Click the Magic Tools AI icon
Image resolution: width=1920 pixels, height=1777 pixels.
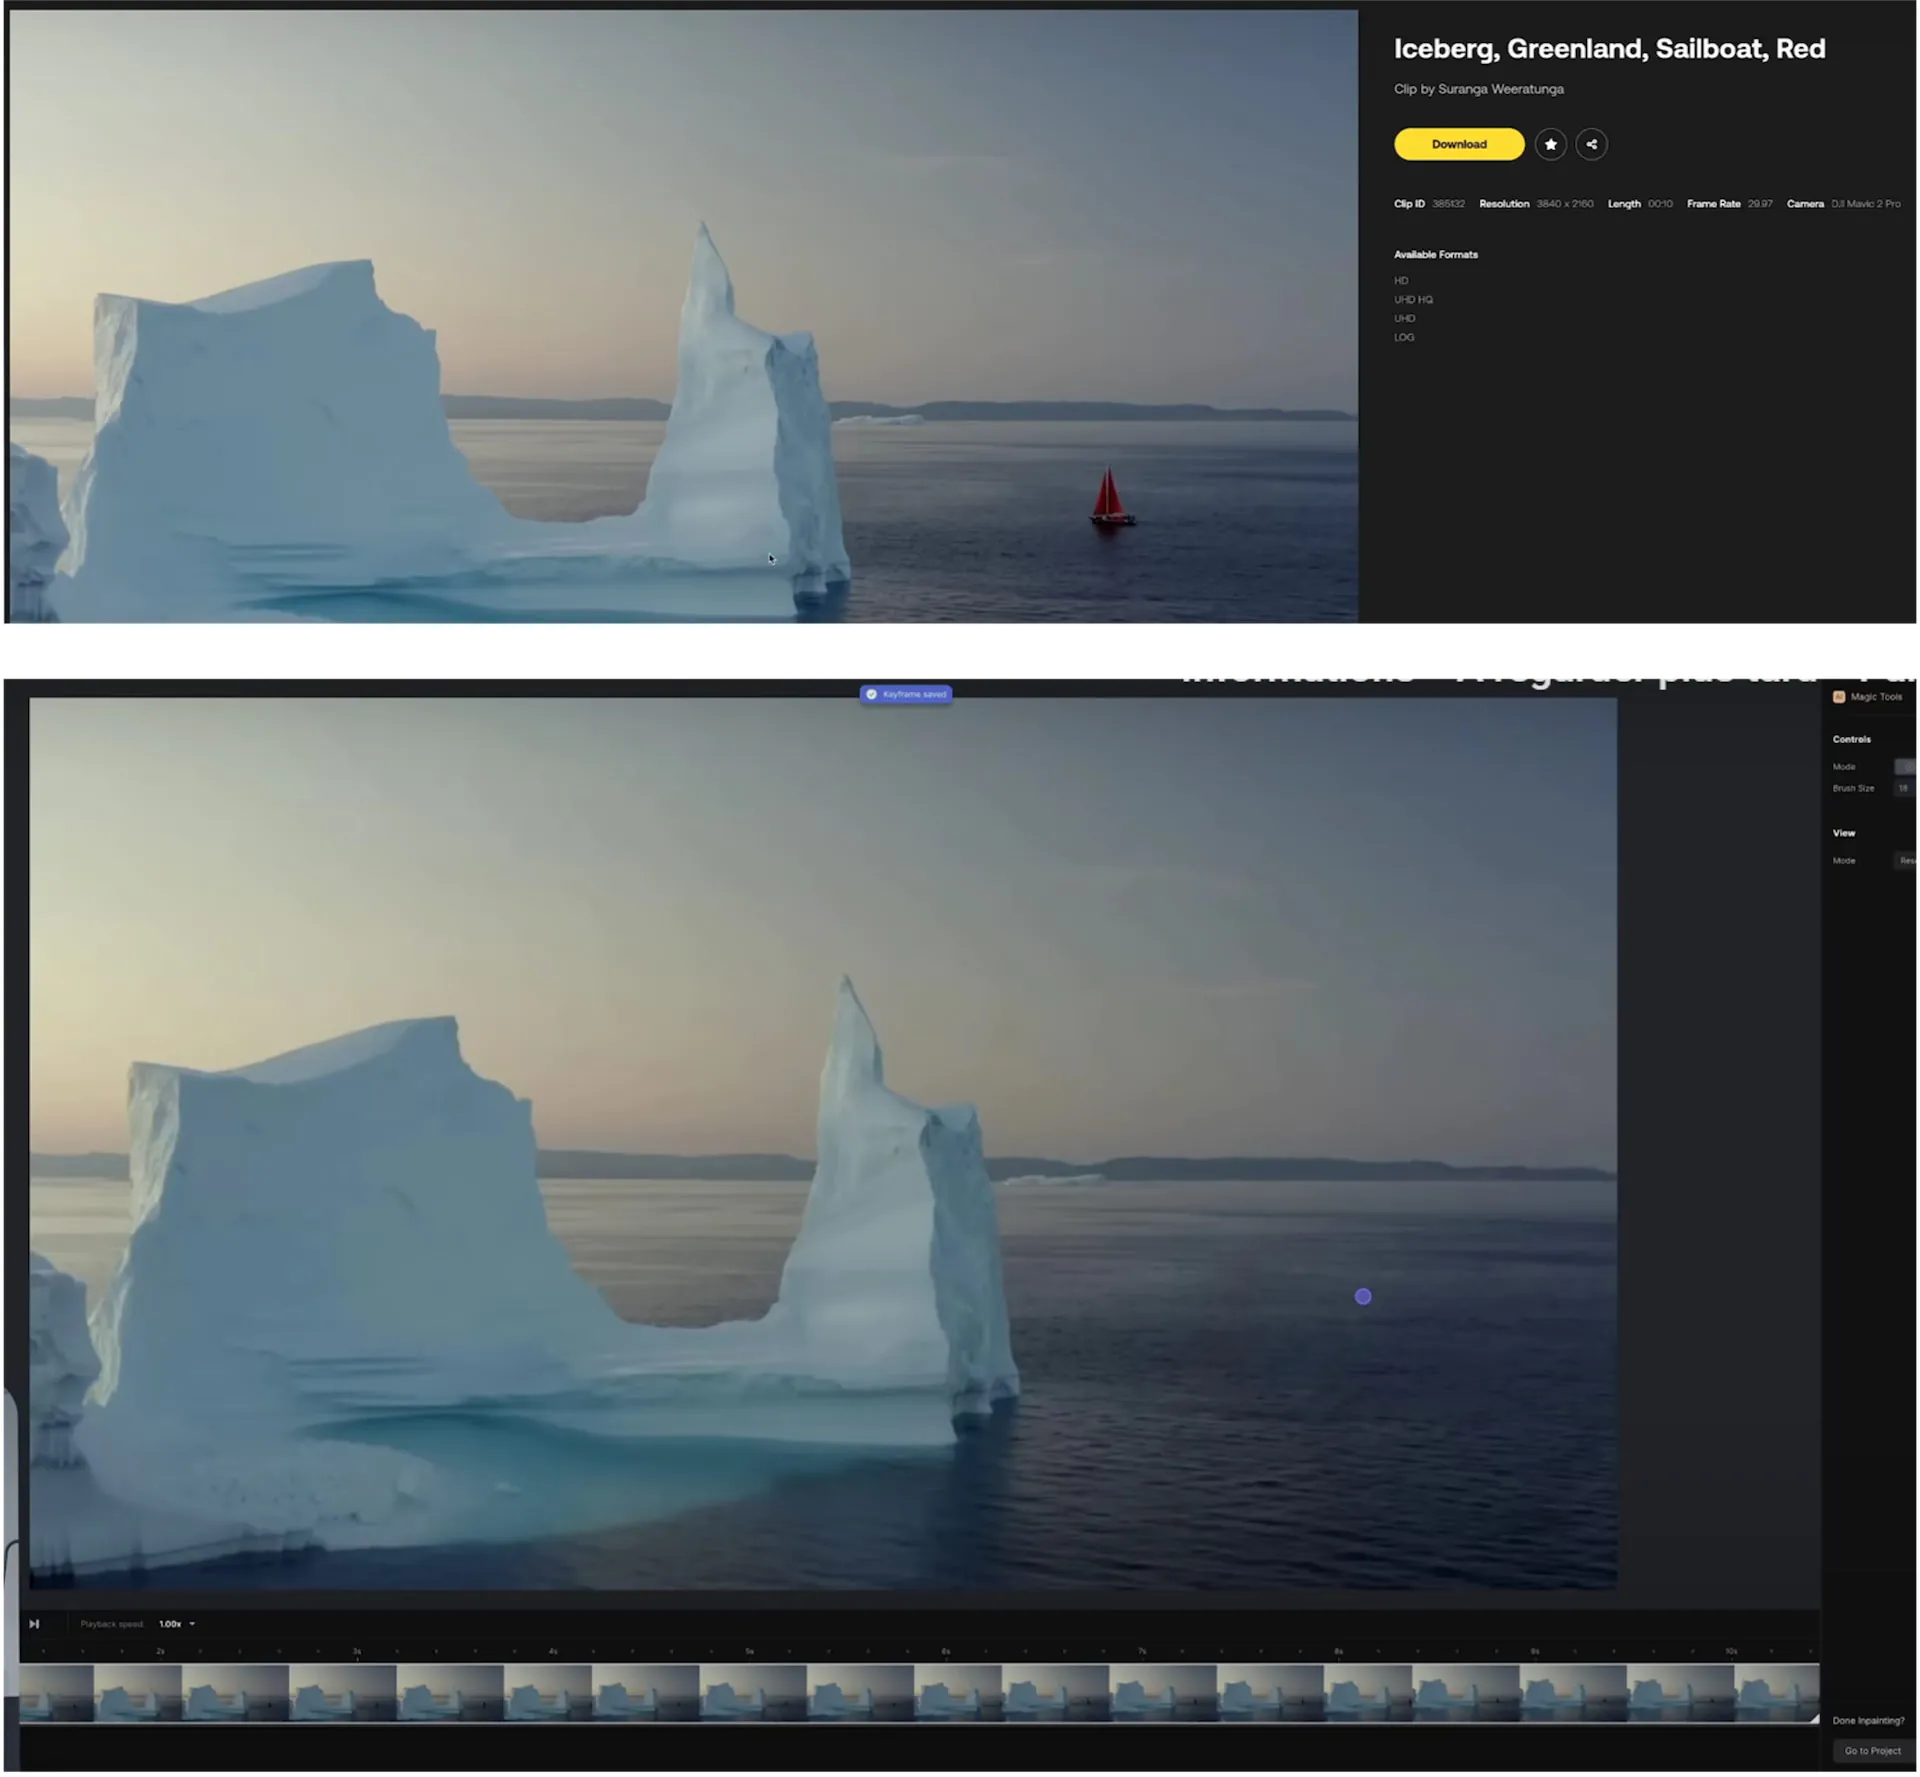coord(1838,697)
